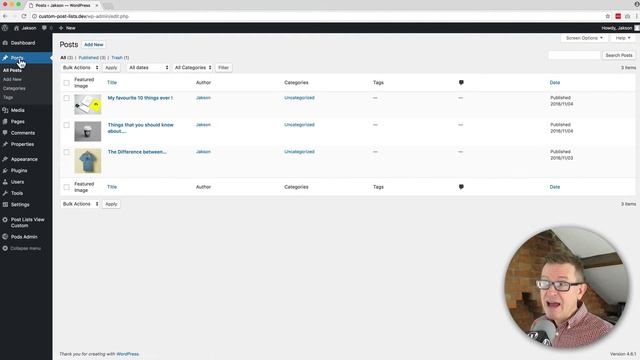Sort by comments icon in footer row
This screenshot has width=640, height=360.
(x=461, y=187)
